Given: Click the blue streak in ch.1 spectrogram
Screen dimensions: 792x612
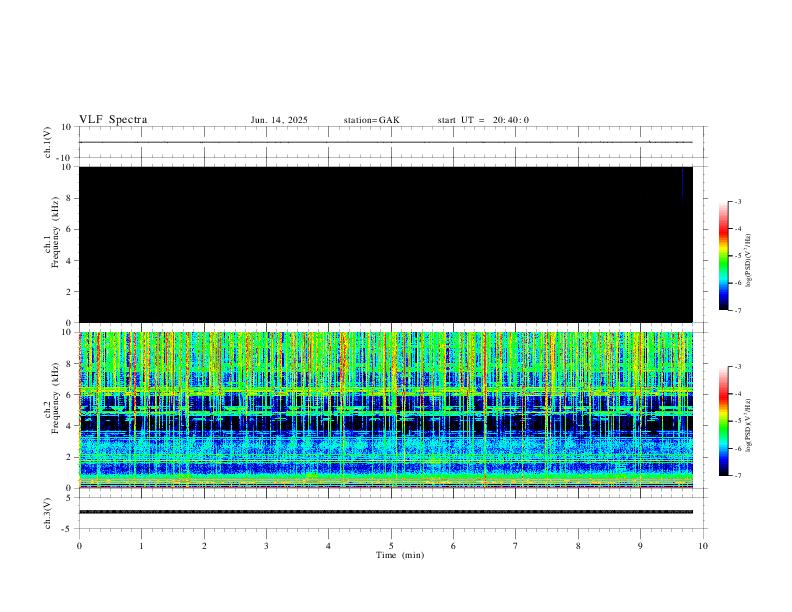Looking at the screenshot, I should click(x=682, y=184).
